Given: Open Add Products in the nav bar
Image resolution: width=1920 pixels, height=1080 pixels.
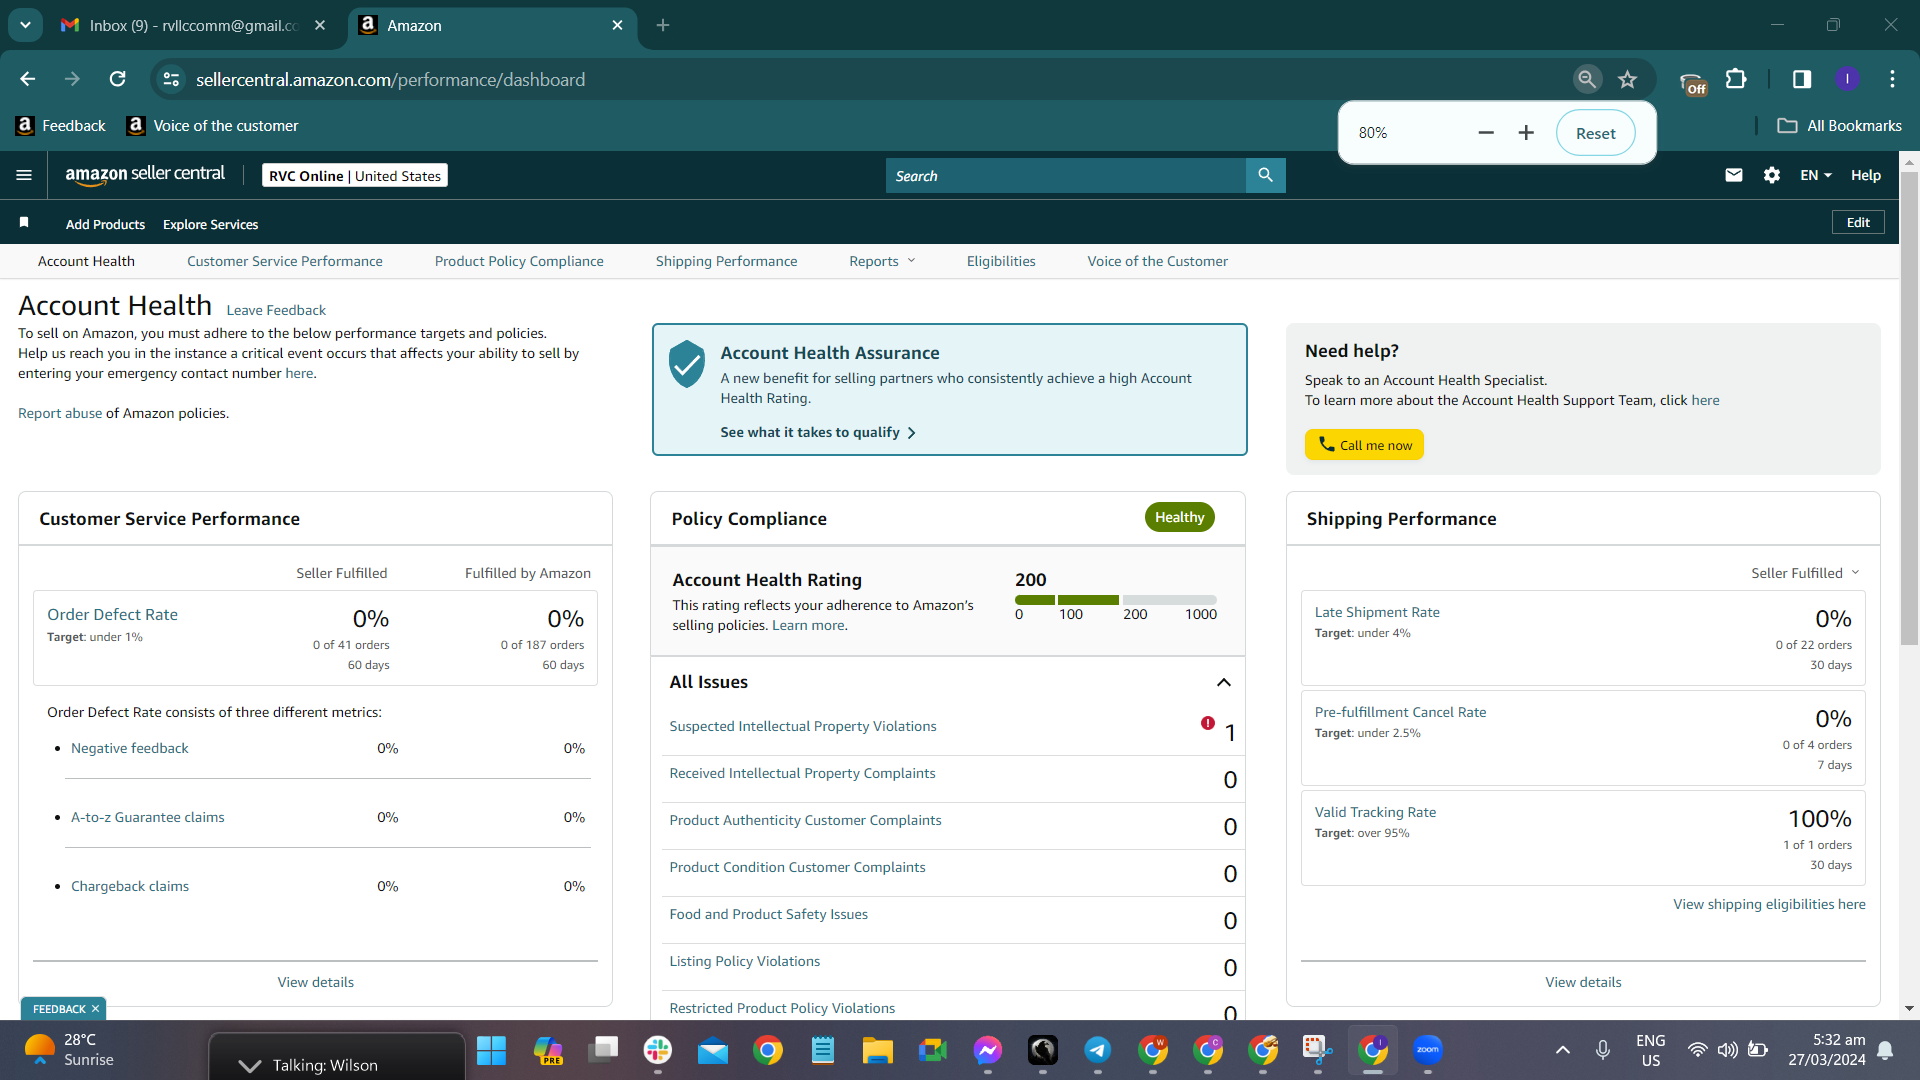Looking at the screenshot, I should (105, 224).
